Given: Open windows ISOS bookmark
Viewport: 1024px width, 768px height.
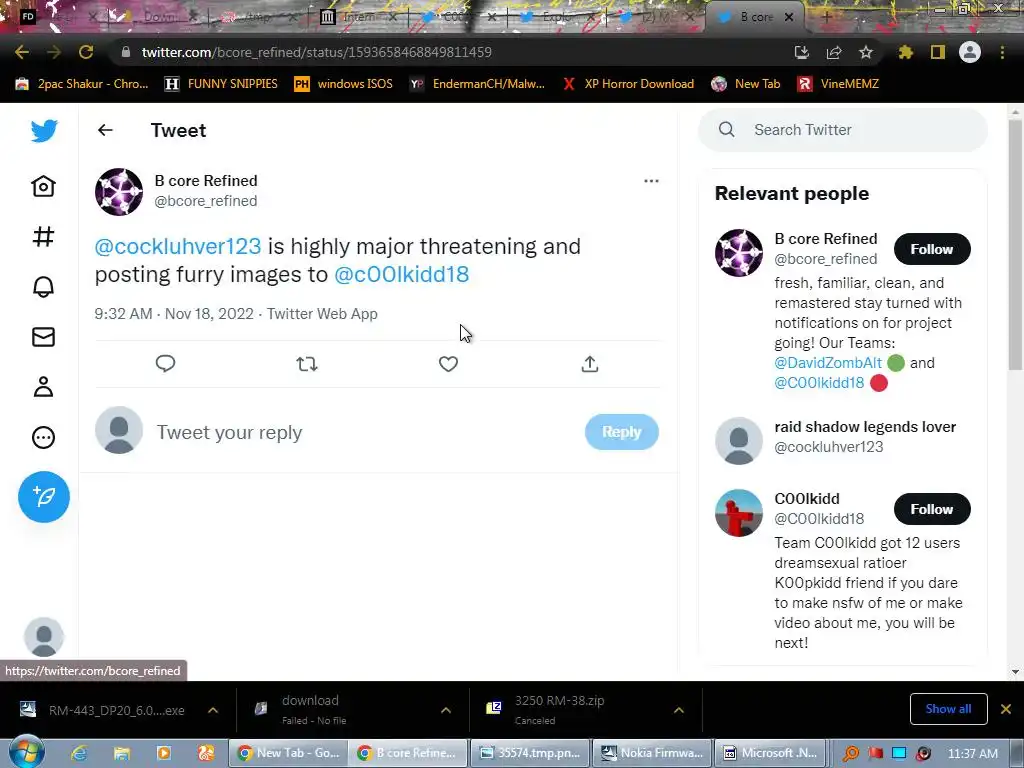Looking at the screenshot, I should (x=344, y=84).
